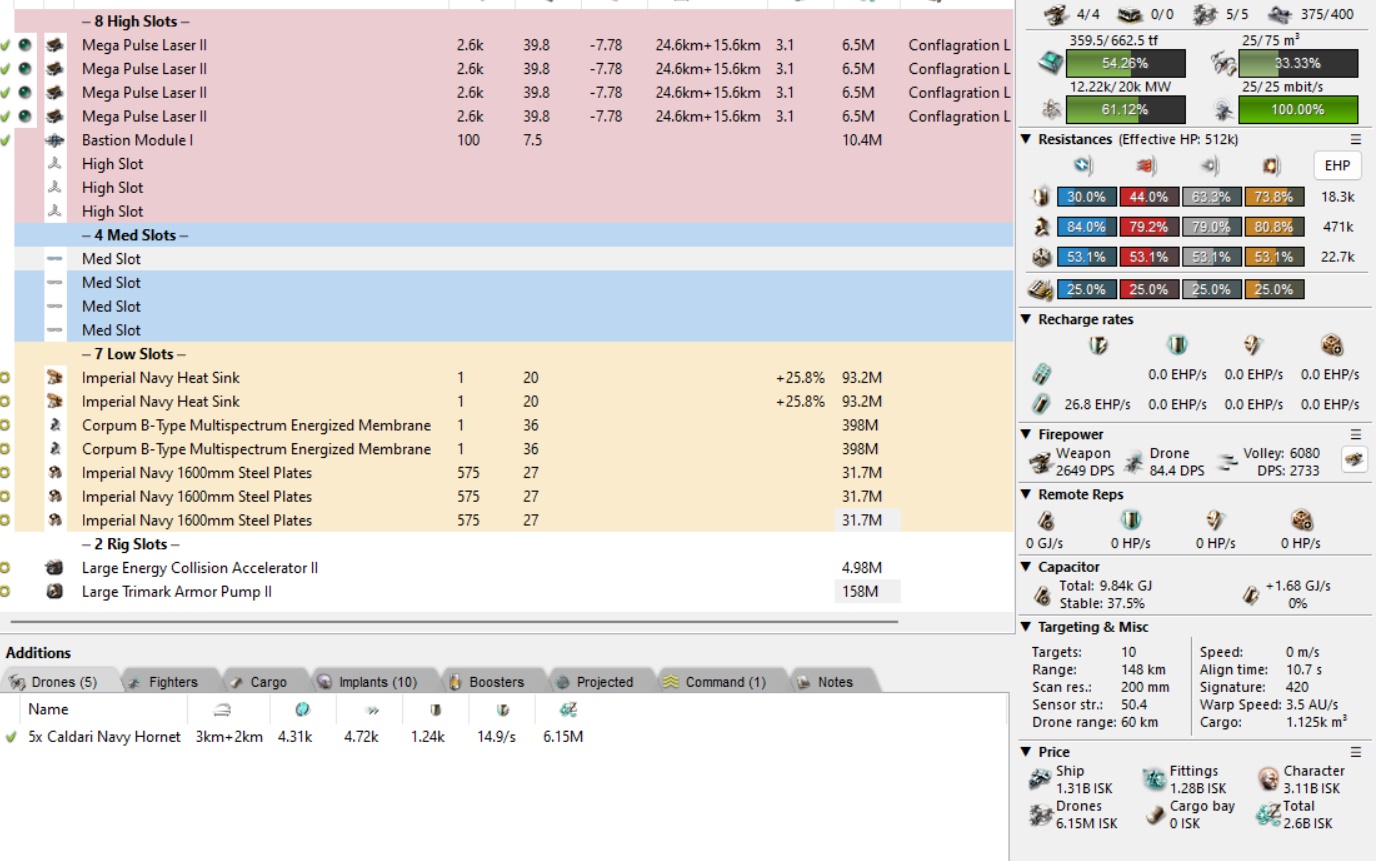Image resolution: width=1376 pixels, height=861 pixels.
Task: Click the launcher hardpoints icon beside 0/0
Action: tap(1129, 13)
